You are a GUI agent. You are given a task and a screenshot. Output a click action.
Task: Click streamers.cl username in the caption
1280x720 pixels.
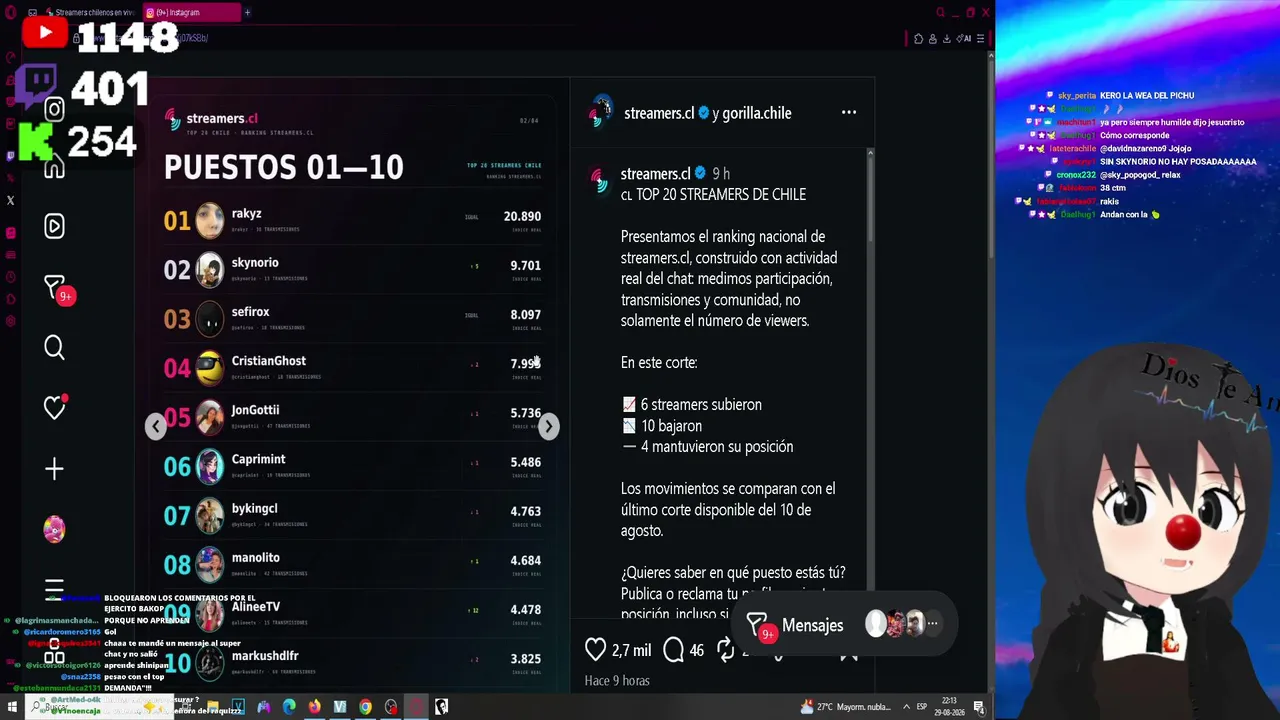pyautogui.click(x=655, y=174)
